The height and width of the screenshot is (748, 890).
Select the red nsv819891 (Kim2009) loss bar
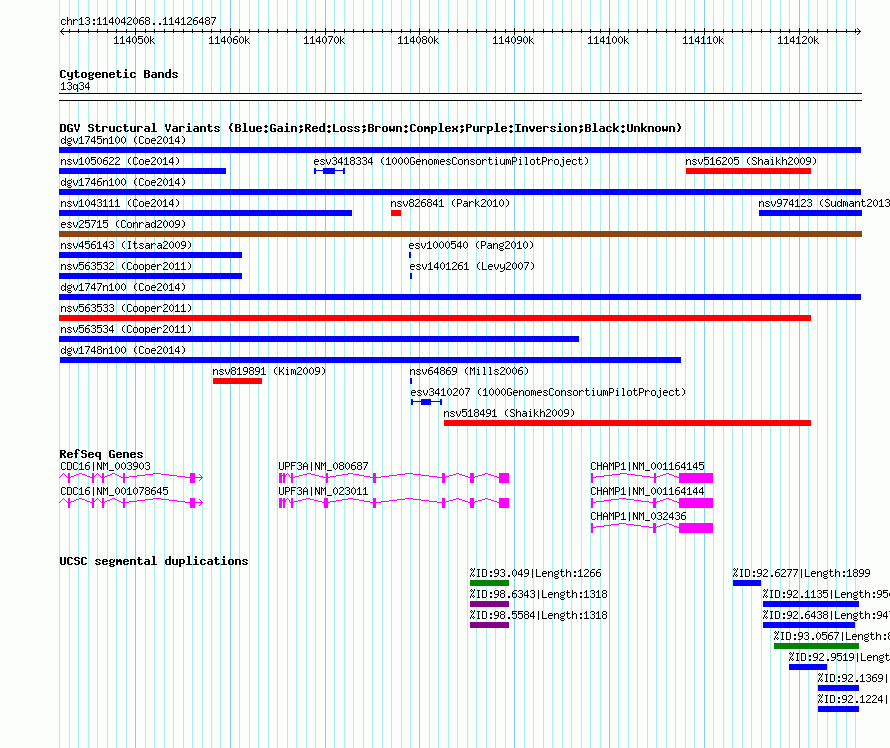click(x=237, y=381)
